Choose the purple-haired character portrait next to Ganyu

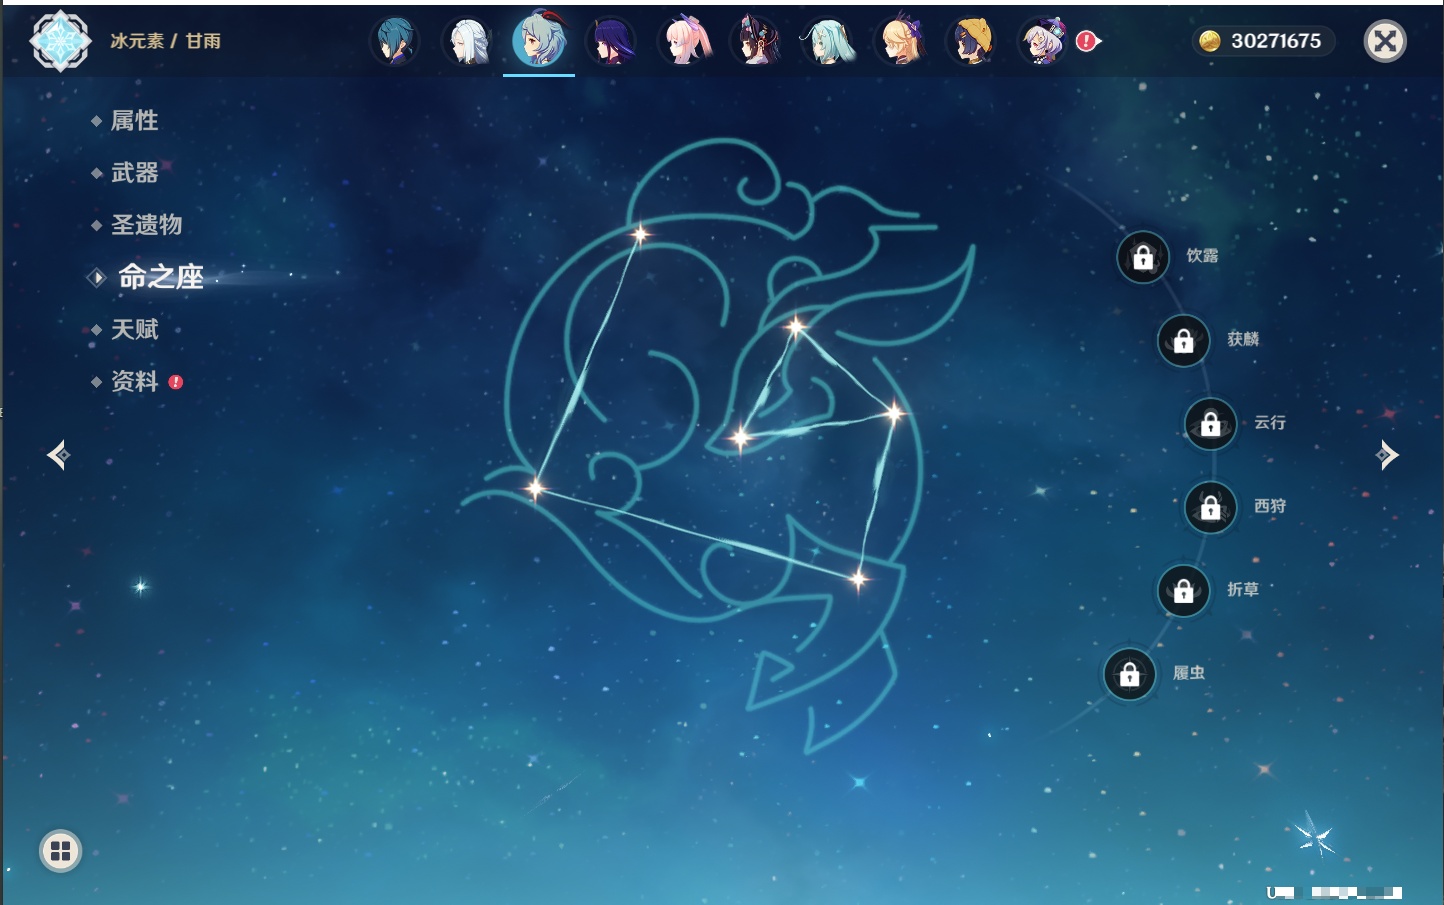point(611,42)
